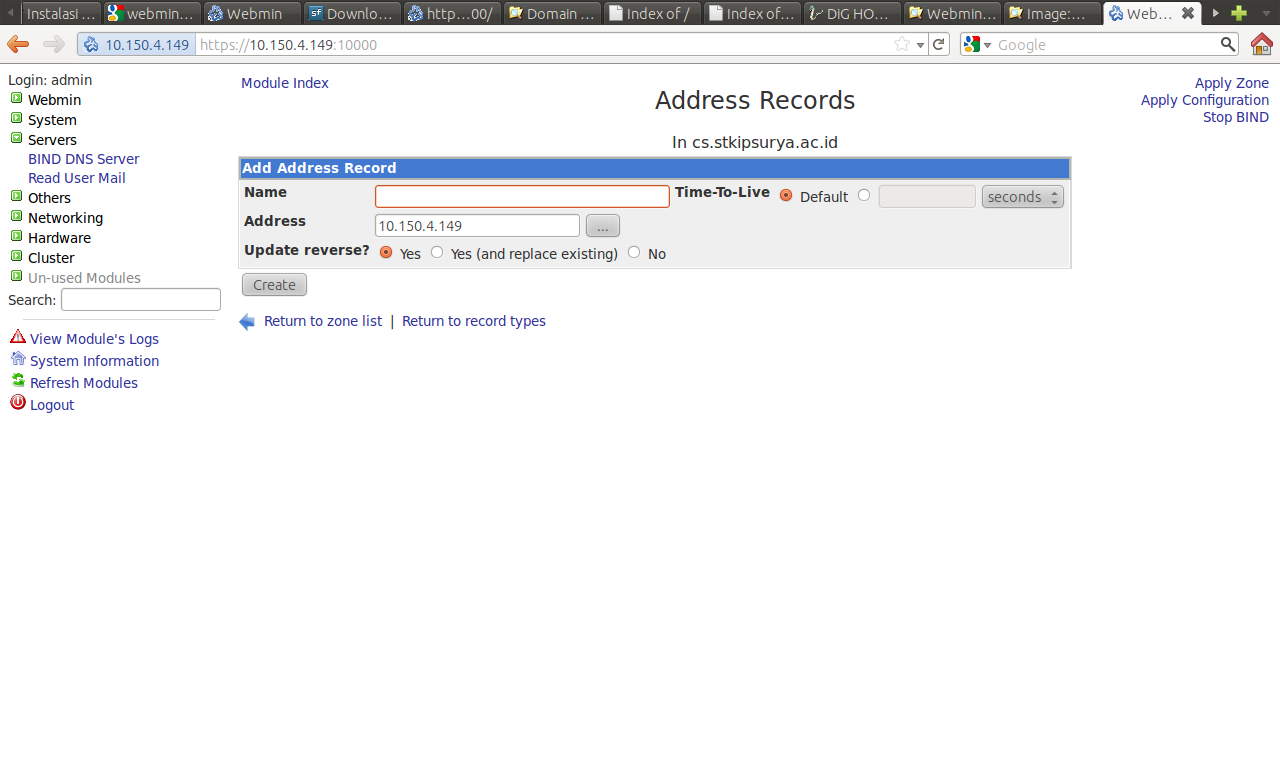Expand the System category
This screenshot has width=1280, height=776.
pos(16,118)
